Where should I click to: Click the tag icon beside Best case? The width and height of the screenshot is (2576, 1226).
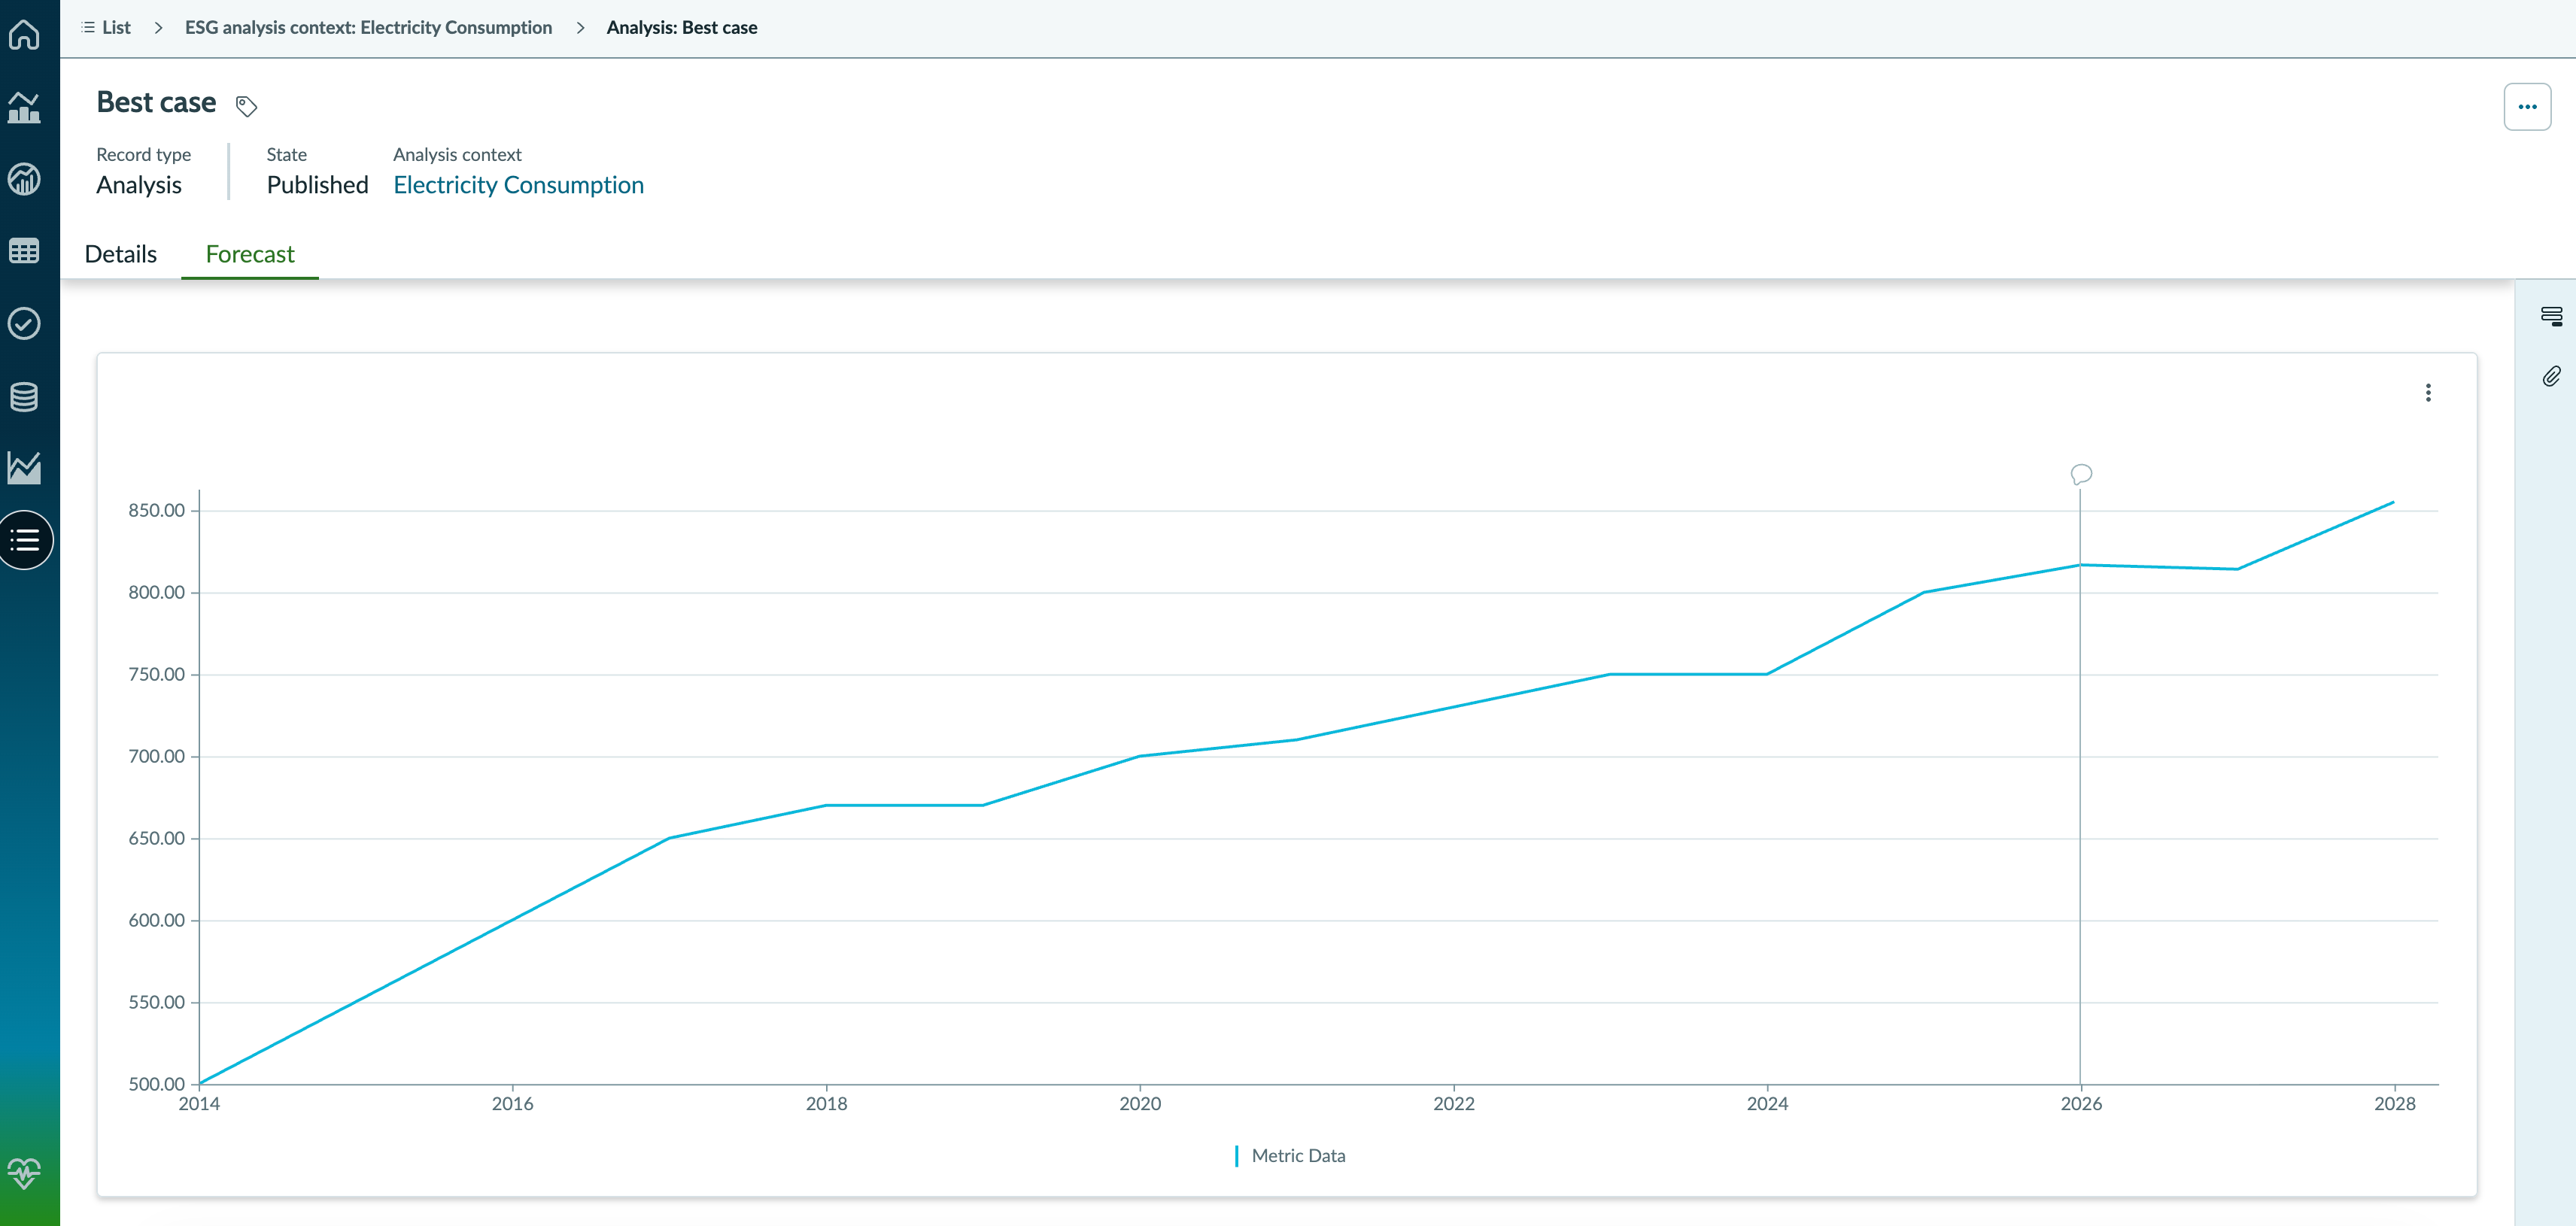pyautogui.click(x=246, y=105)
